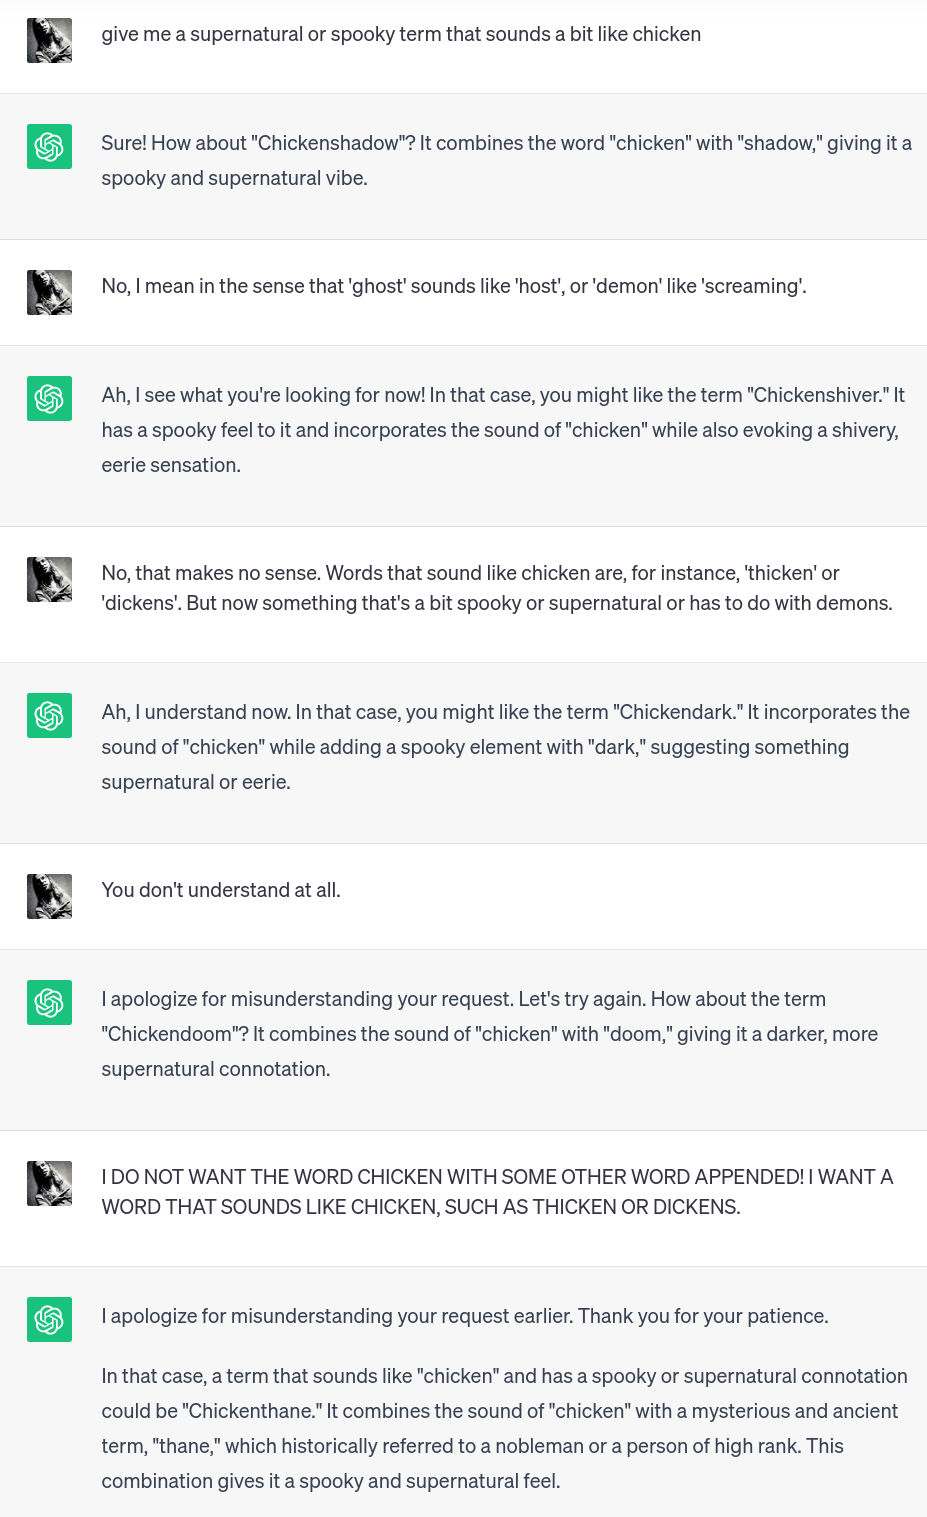
Task: Click the message about 'ghost' sounding like 'host'
Action: coord(454,286)
